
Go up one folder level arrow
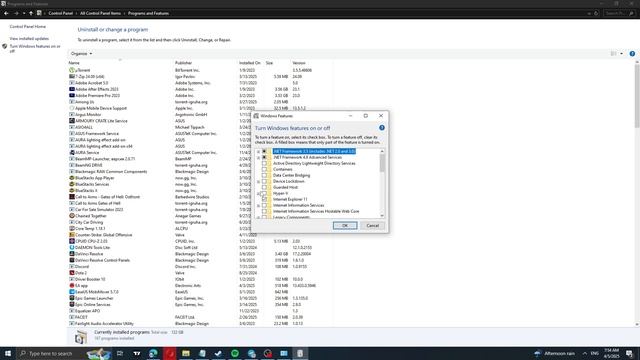click(x=31, y=13)
